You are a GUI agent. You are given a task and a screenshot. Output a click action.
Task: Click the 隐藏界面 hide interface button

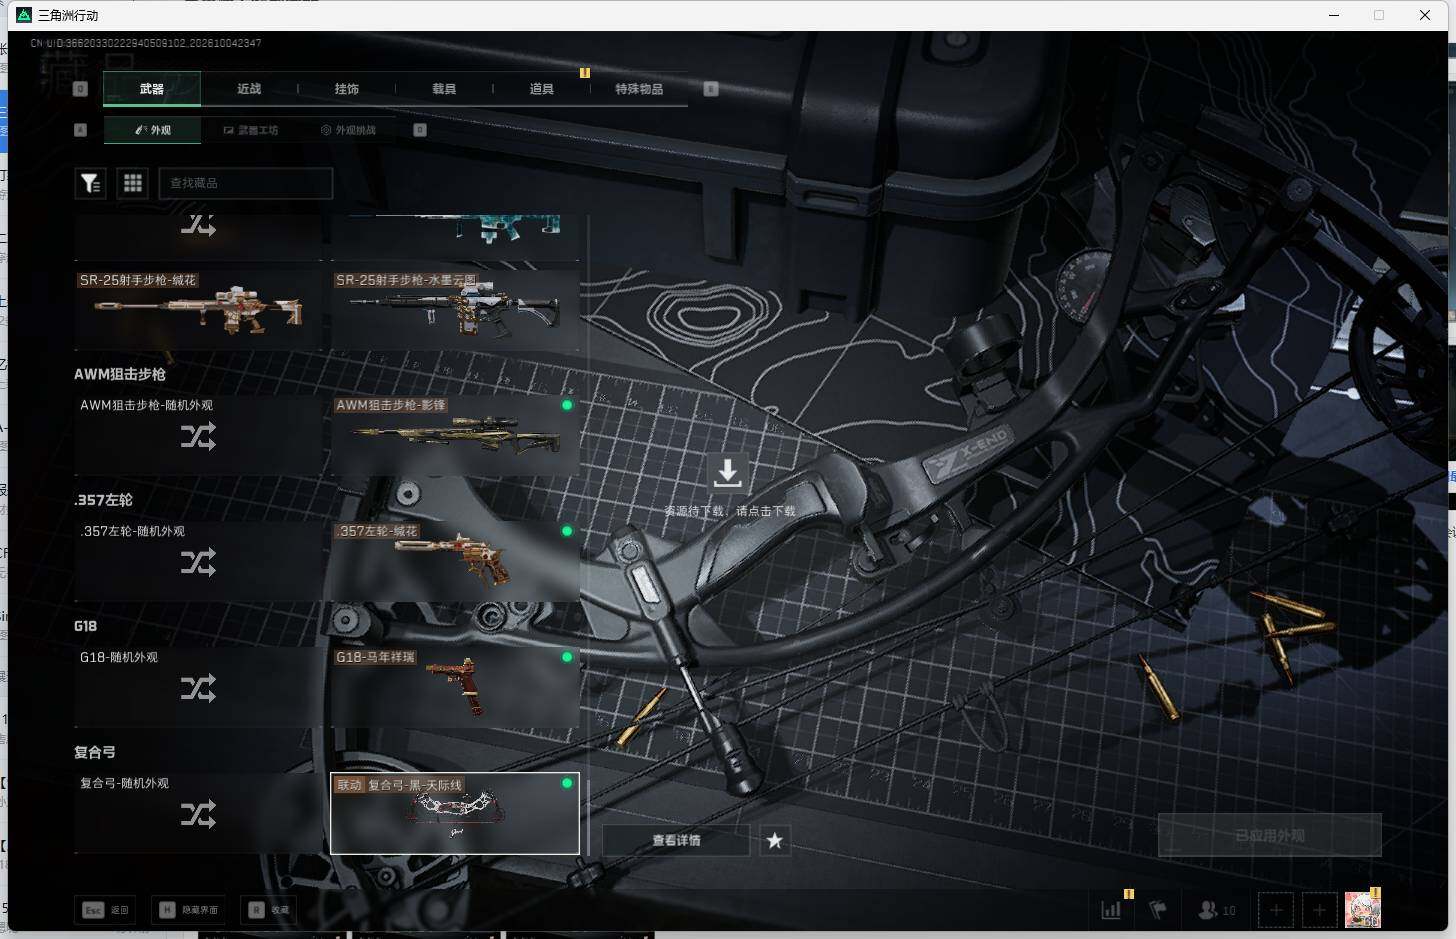pos(190,910)
